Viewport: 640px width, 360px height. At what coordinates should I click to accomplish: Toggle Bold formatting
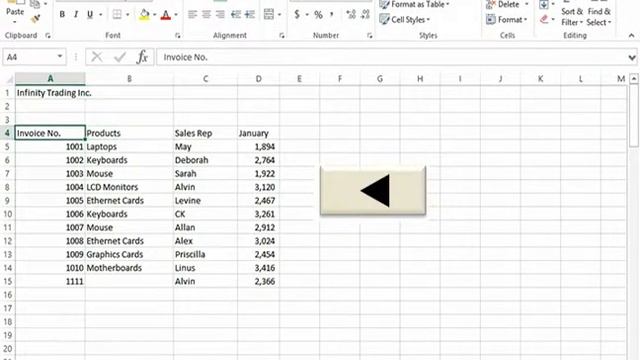pos(62,15)
